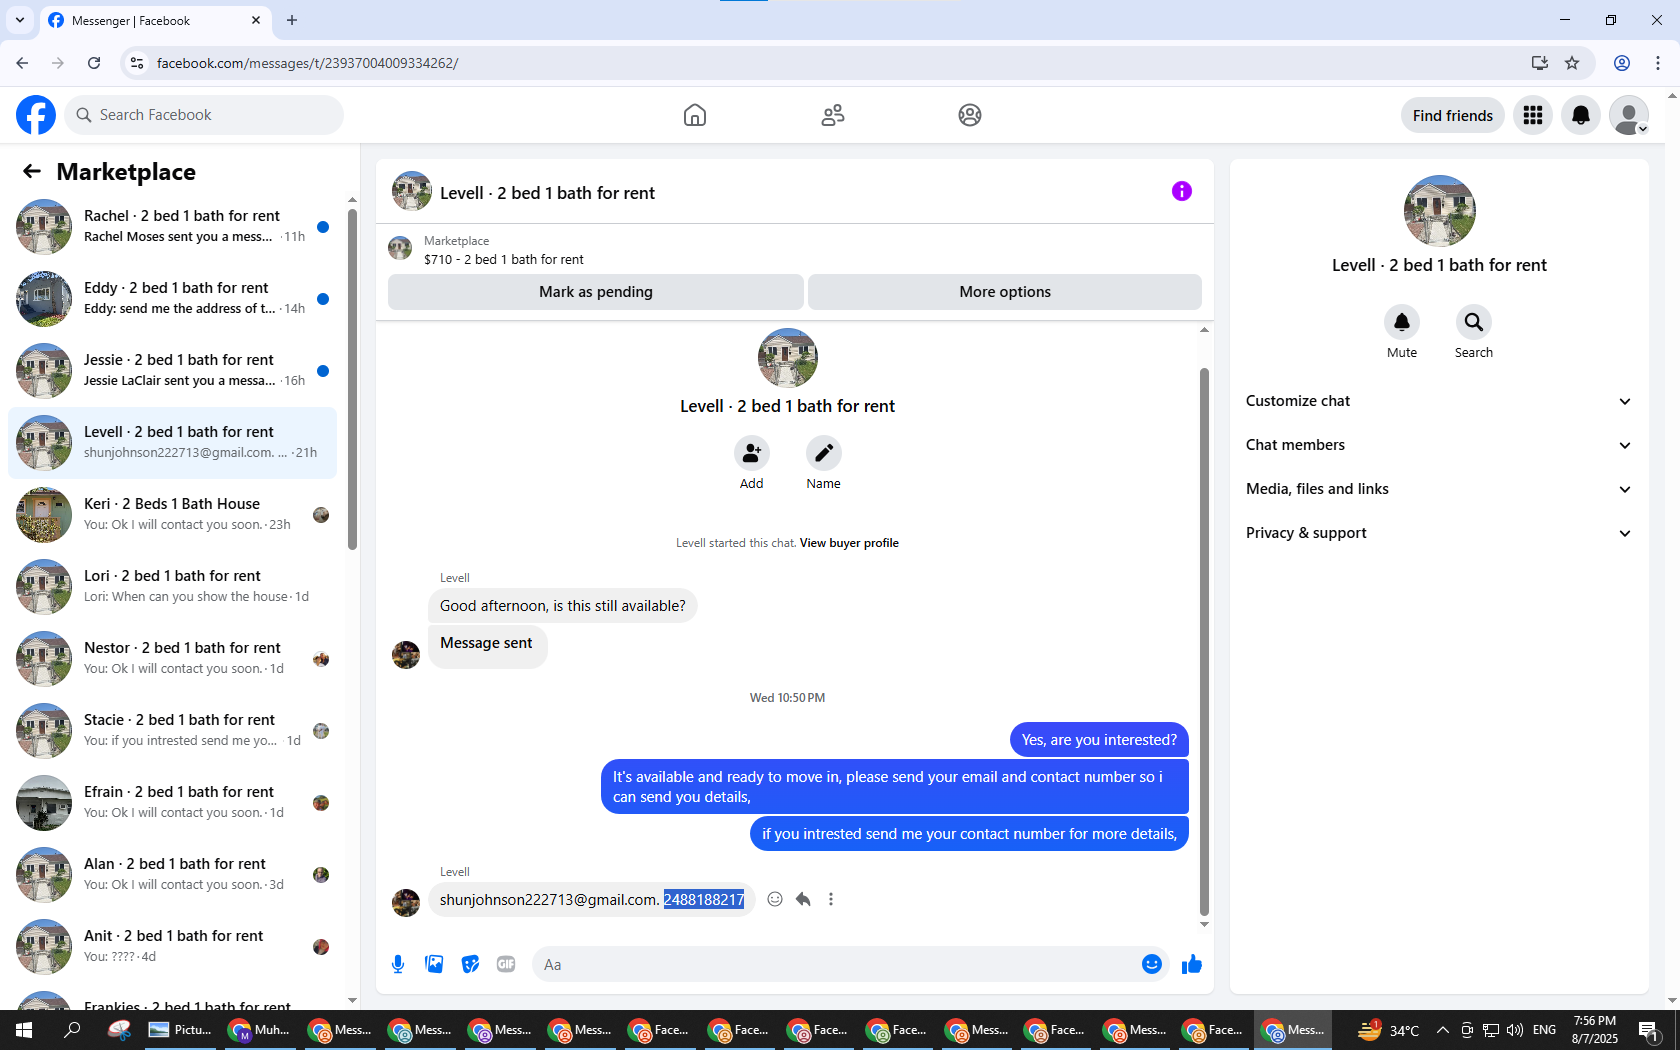Bookmark this page with star icon
This screenshot has width=1680, height=1050.
pos(1572,63)
